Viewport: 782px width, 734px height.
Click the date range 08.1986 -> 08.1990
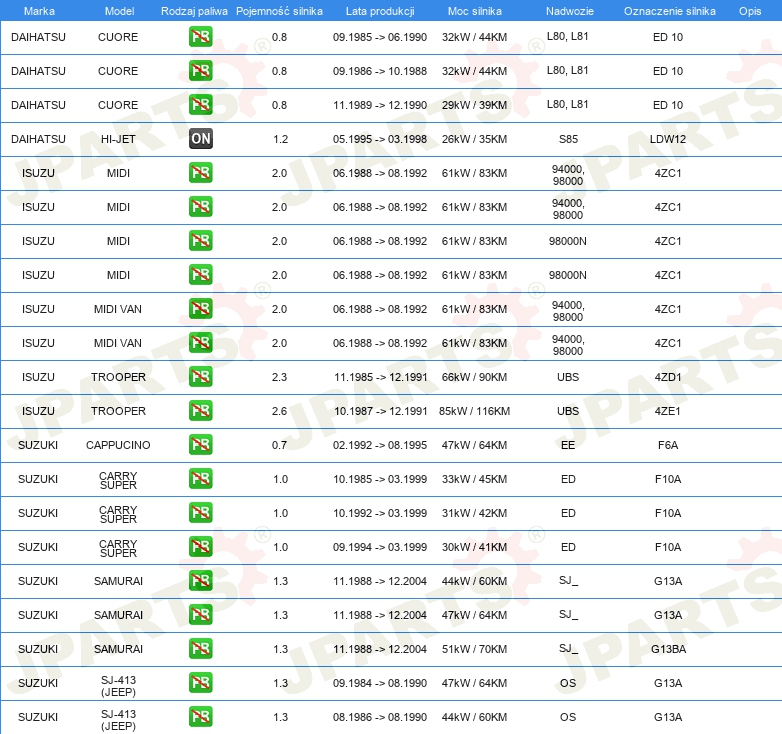[x=380, y=717]
